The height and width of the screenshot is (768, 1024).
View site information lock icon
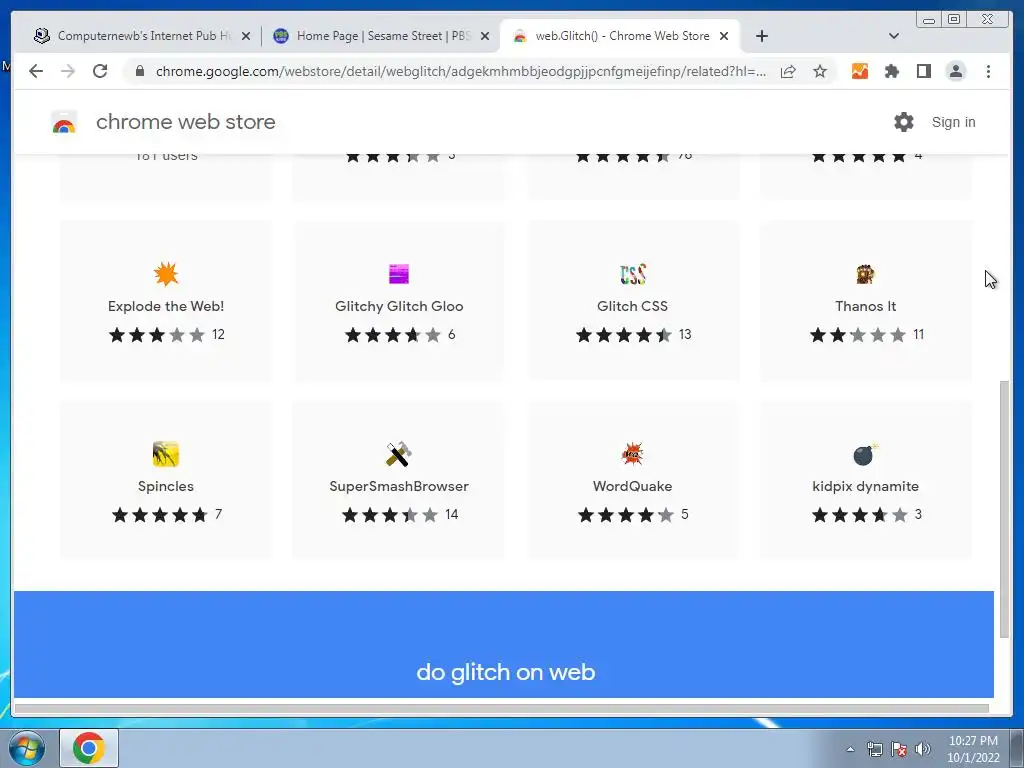139,71
